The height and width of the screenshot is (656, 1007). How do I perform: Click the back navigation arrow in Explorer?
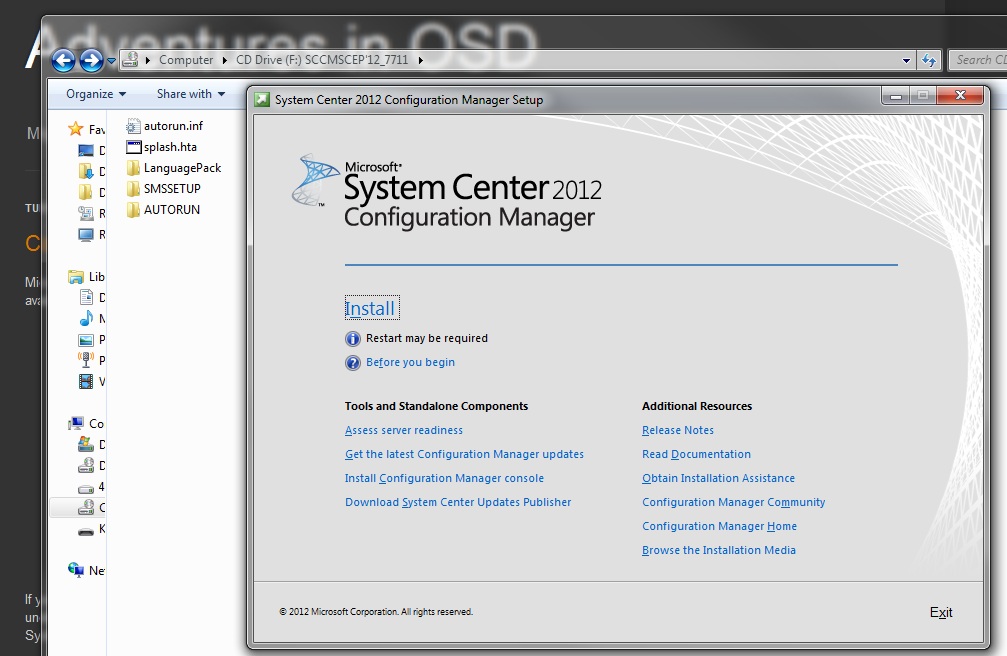62,61
